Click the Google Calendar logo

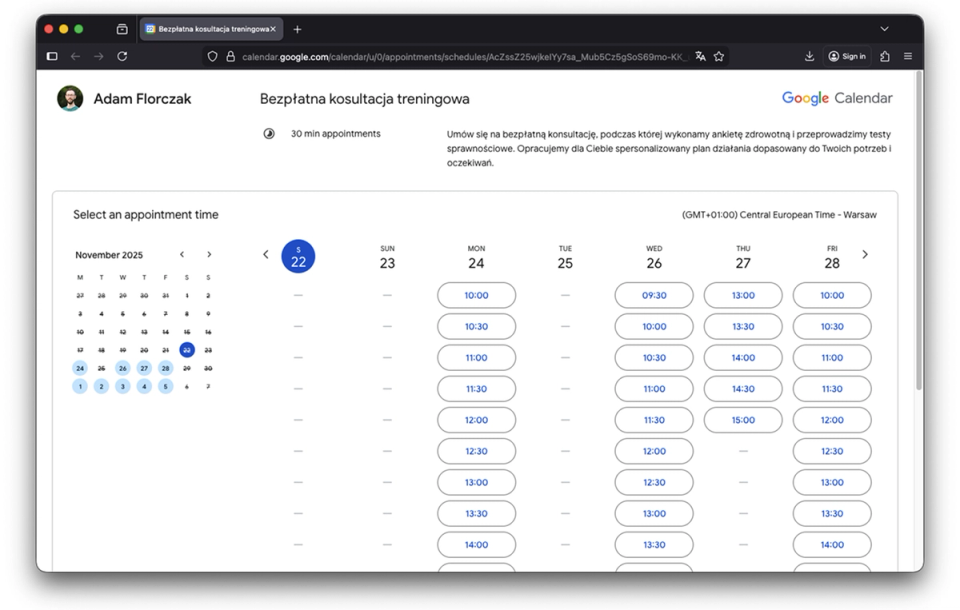[x=837, y=98]
